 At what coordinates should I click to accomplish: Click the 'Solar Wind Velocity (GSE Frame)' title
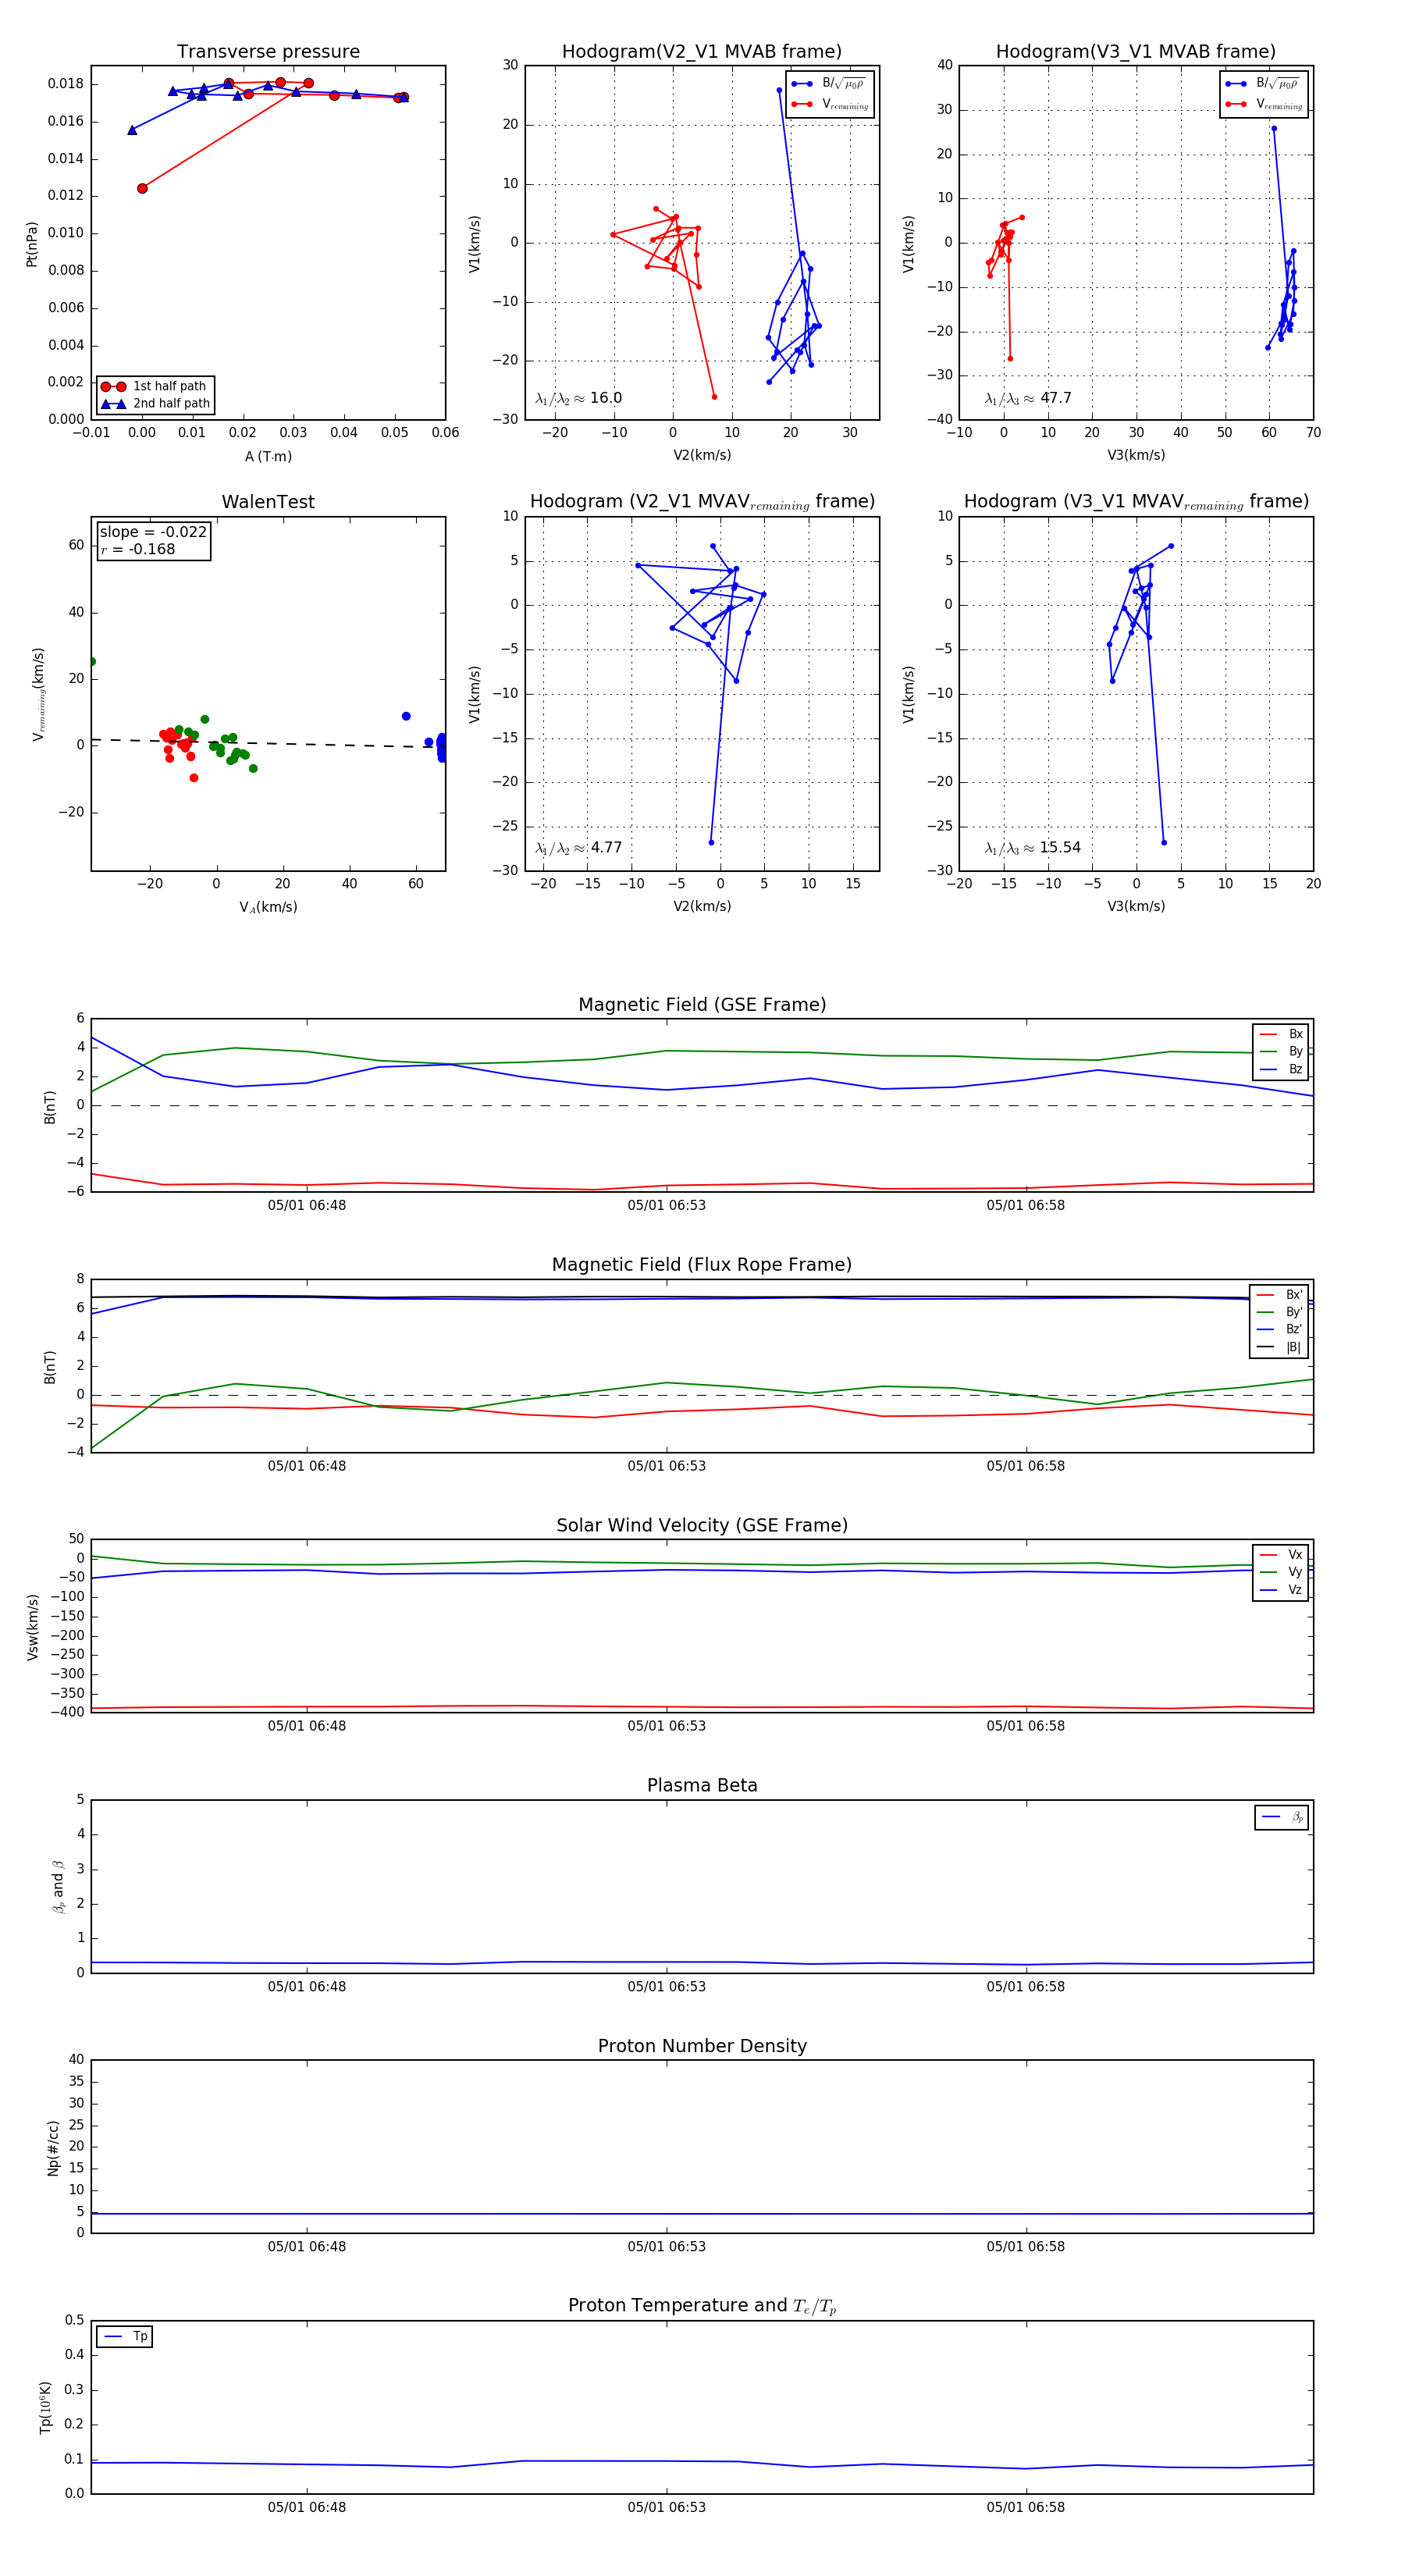[x=702, y=1525]
